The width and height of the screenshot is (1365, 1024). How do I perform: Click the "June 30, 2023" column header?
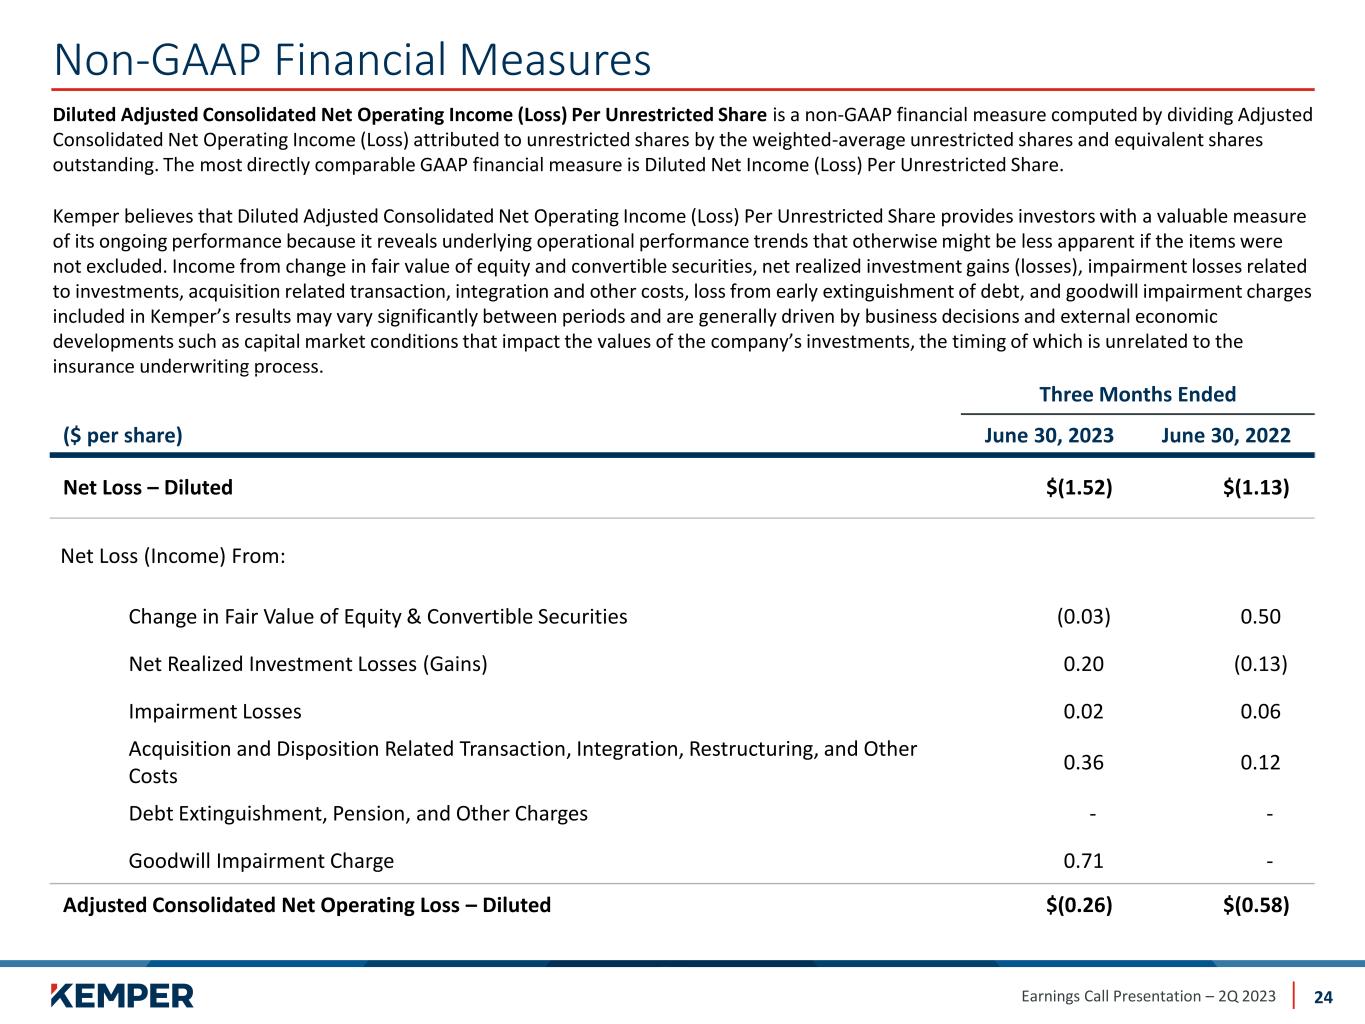coord(1049,435)
